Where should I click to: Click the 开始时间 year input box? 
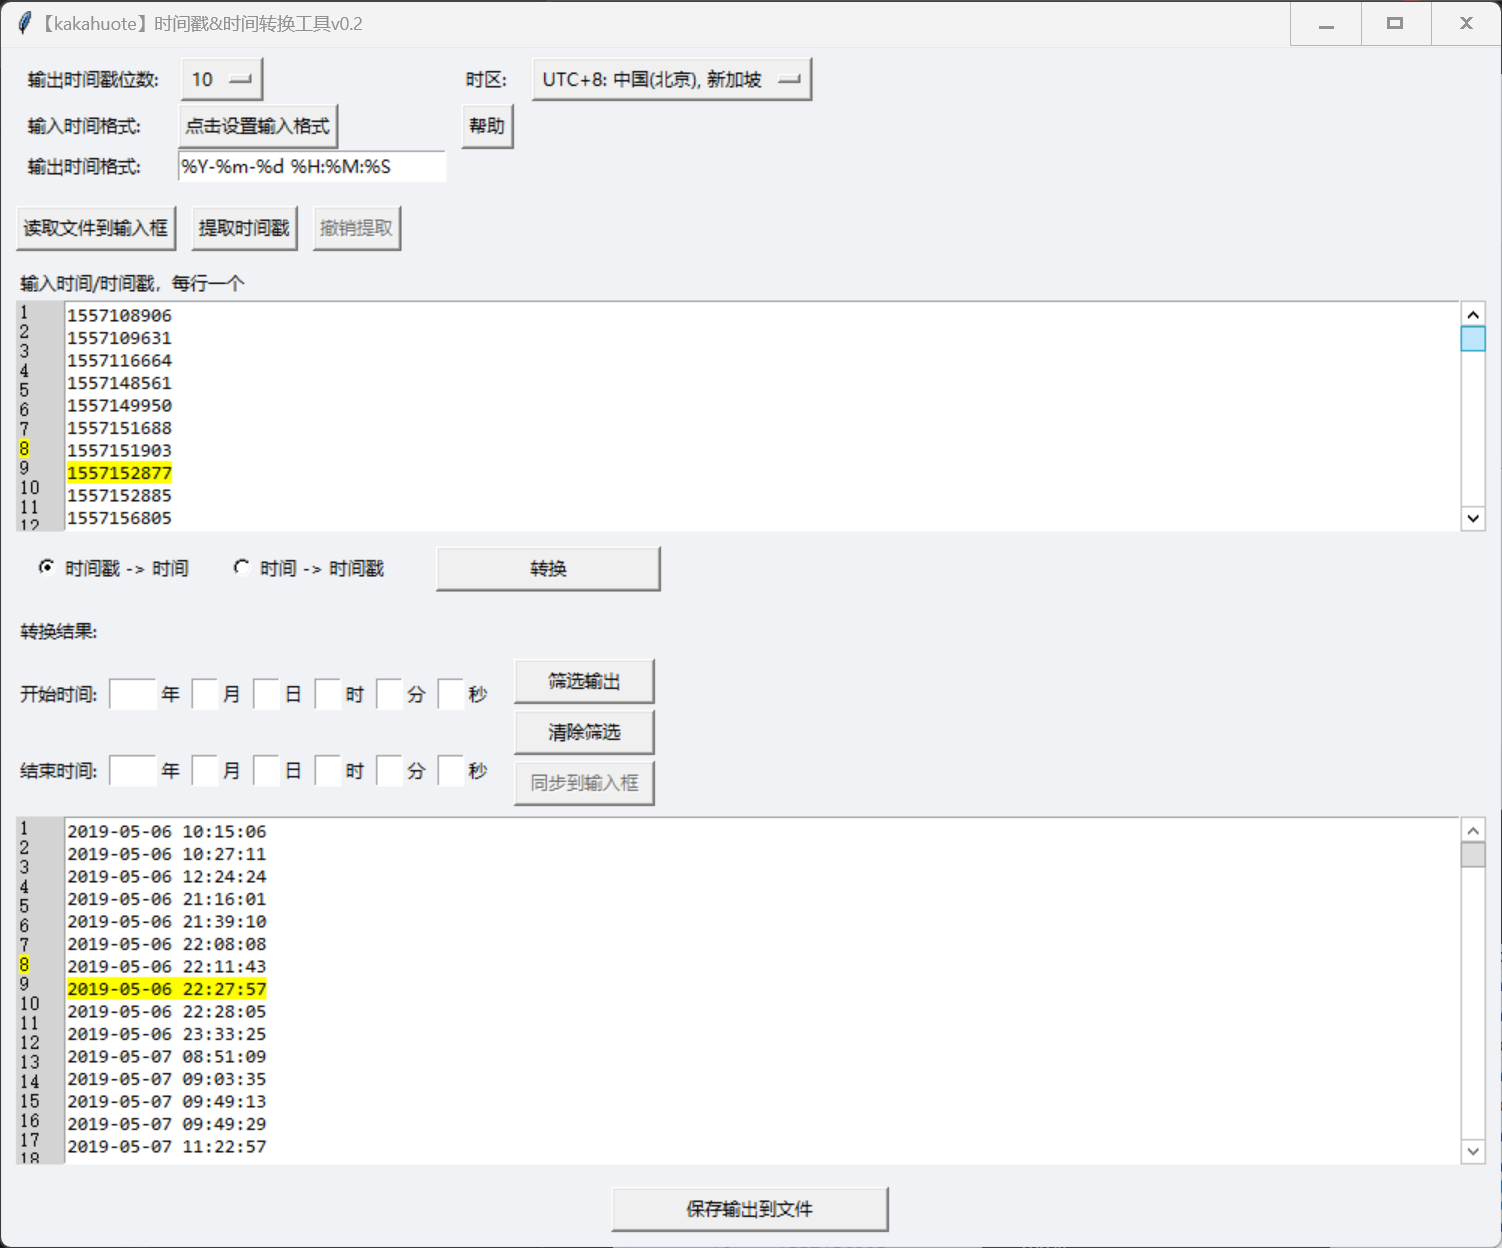tap(132, 694)
